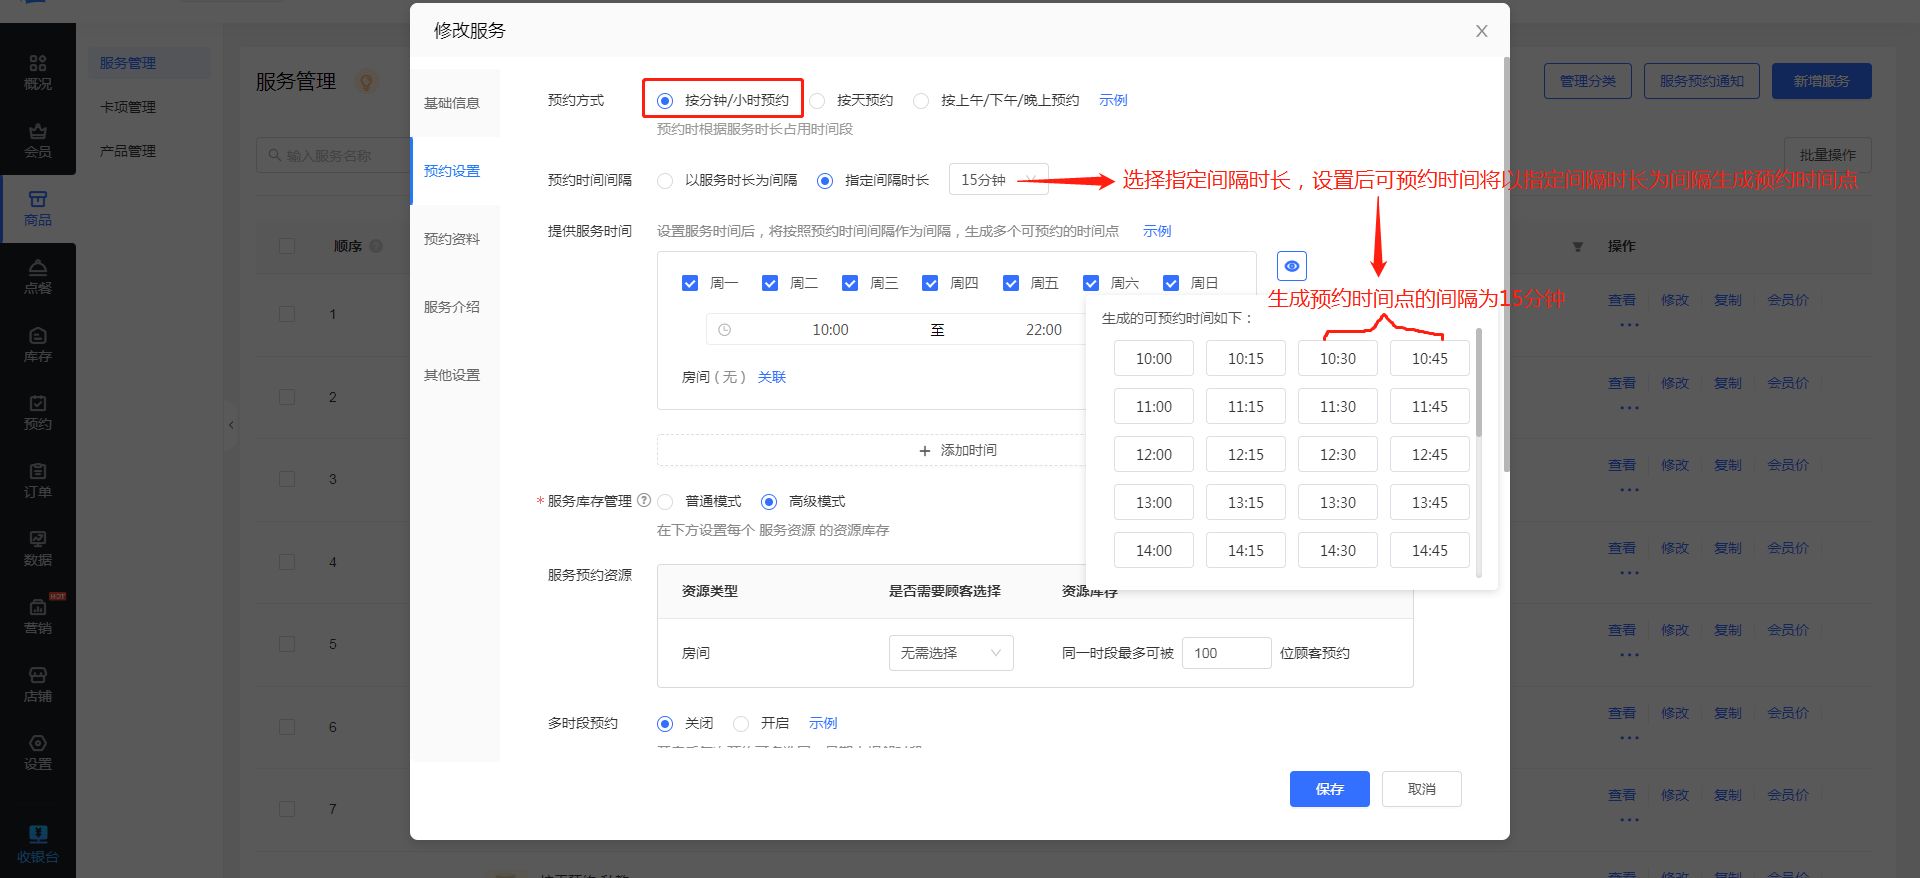Image resolution: width=1920 pixels, height=878 pixels.
Task: Uncheck the 周三 checkbox
Action: tap(850, 283)
